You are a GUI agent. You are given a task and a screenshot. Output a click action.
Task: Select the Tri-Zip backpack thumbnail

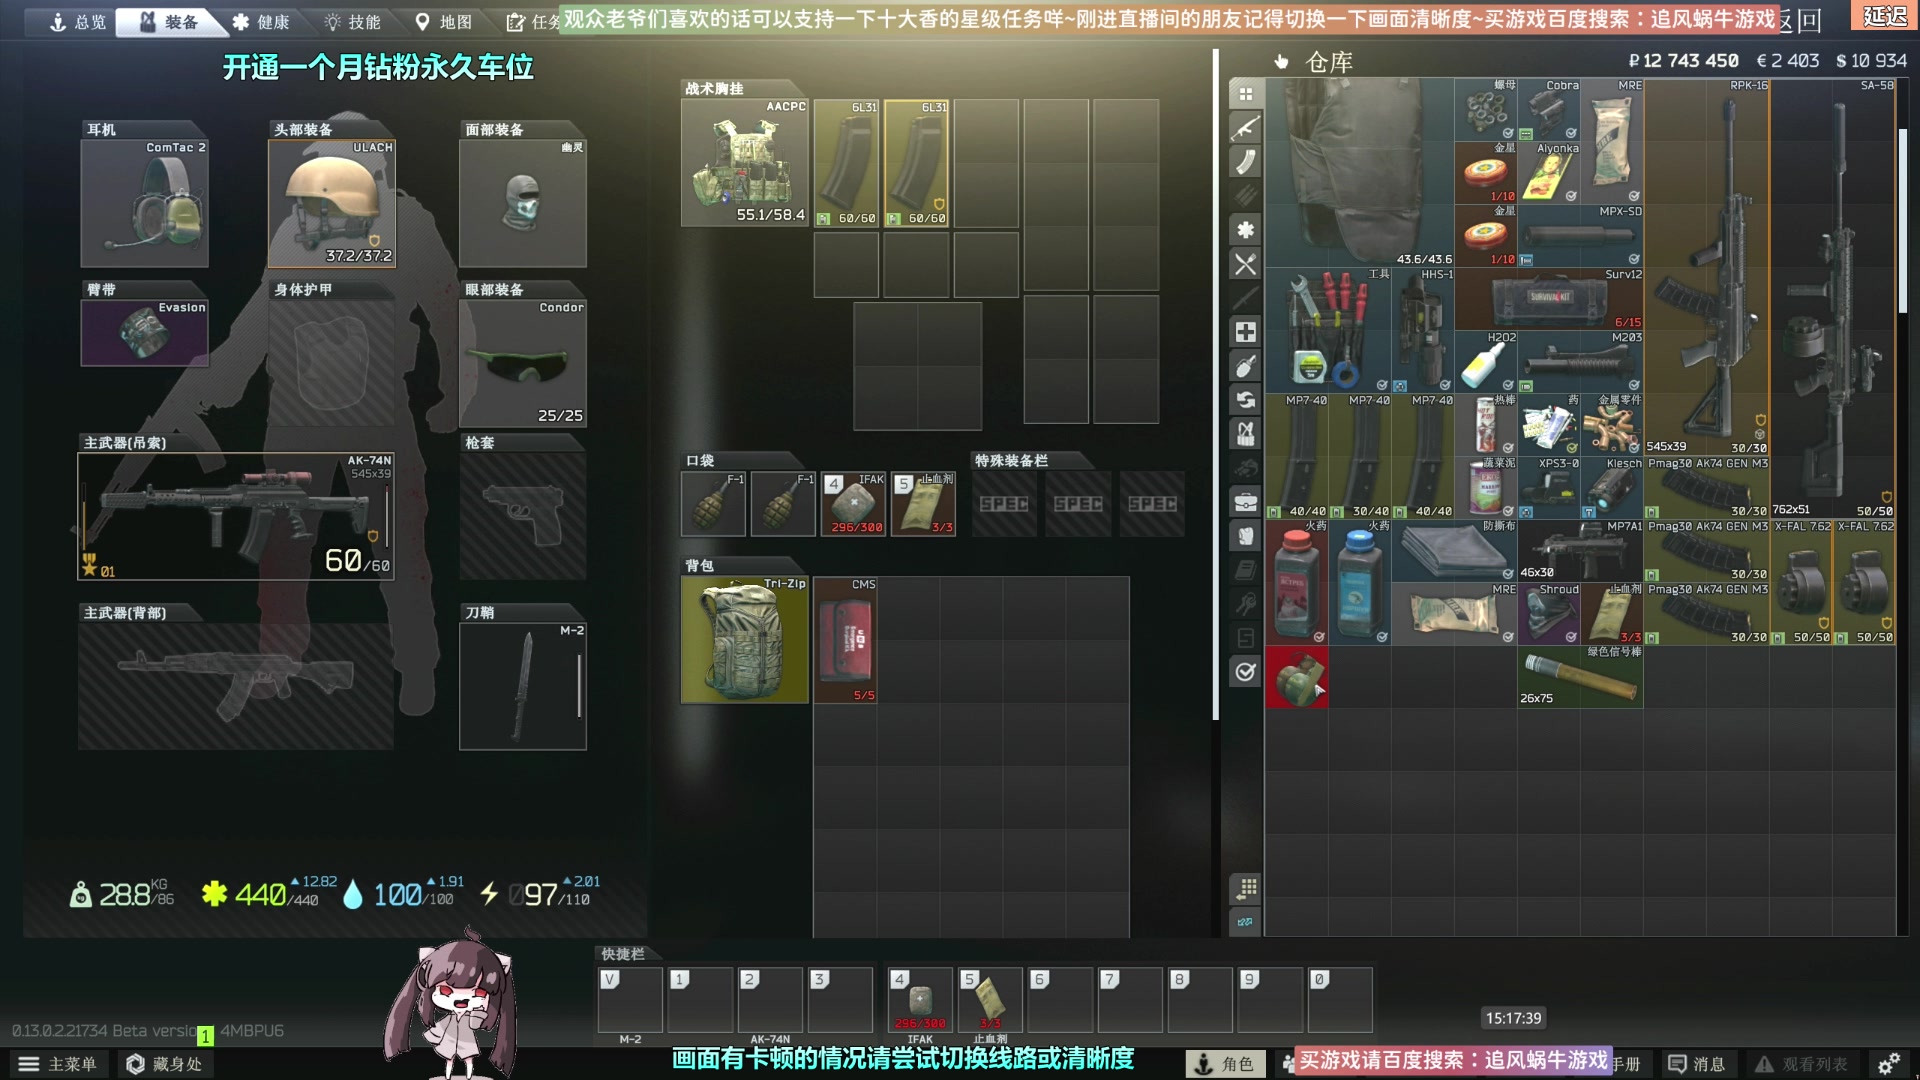[x=744, y=640]
